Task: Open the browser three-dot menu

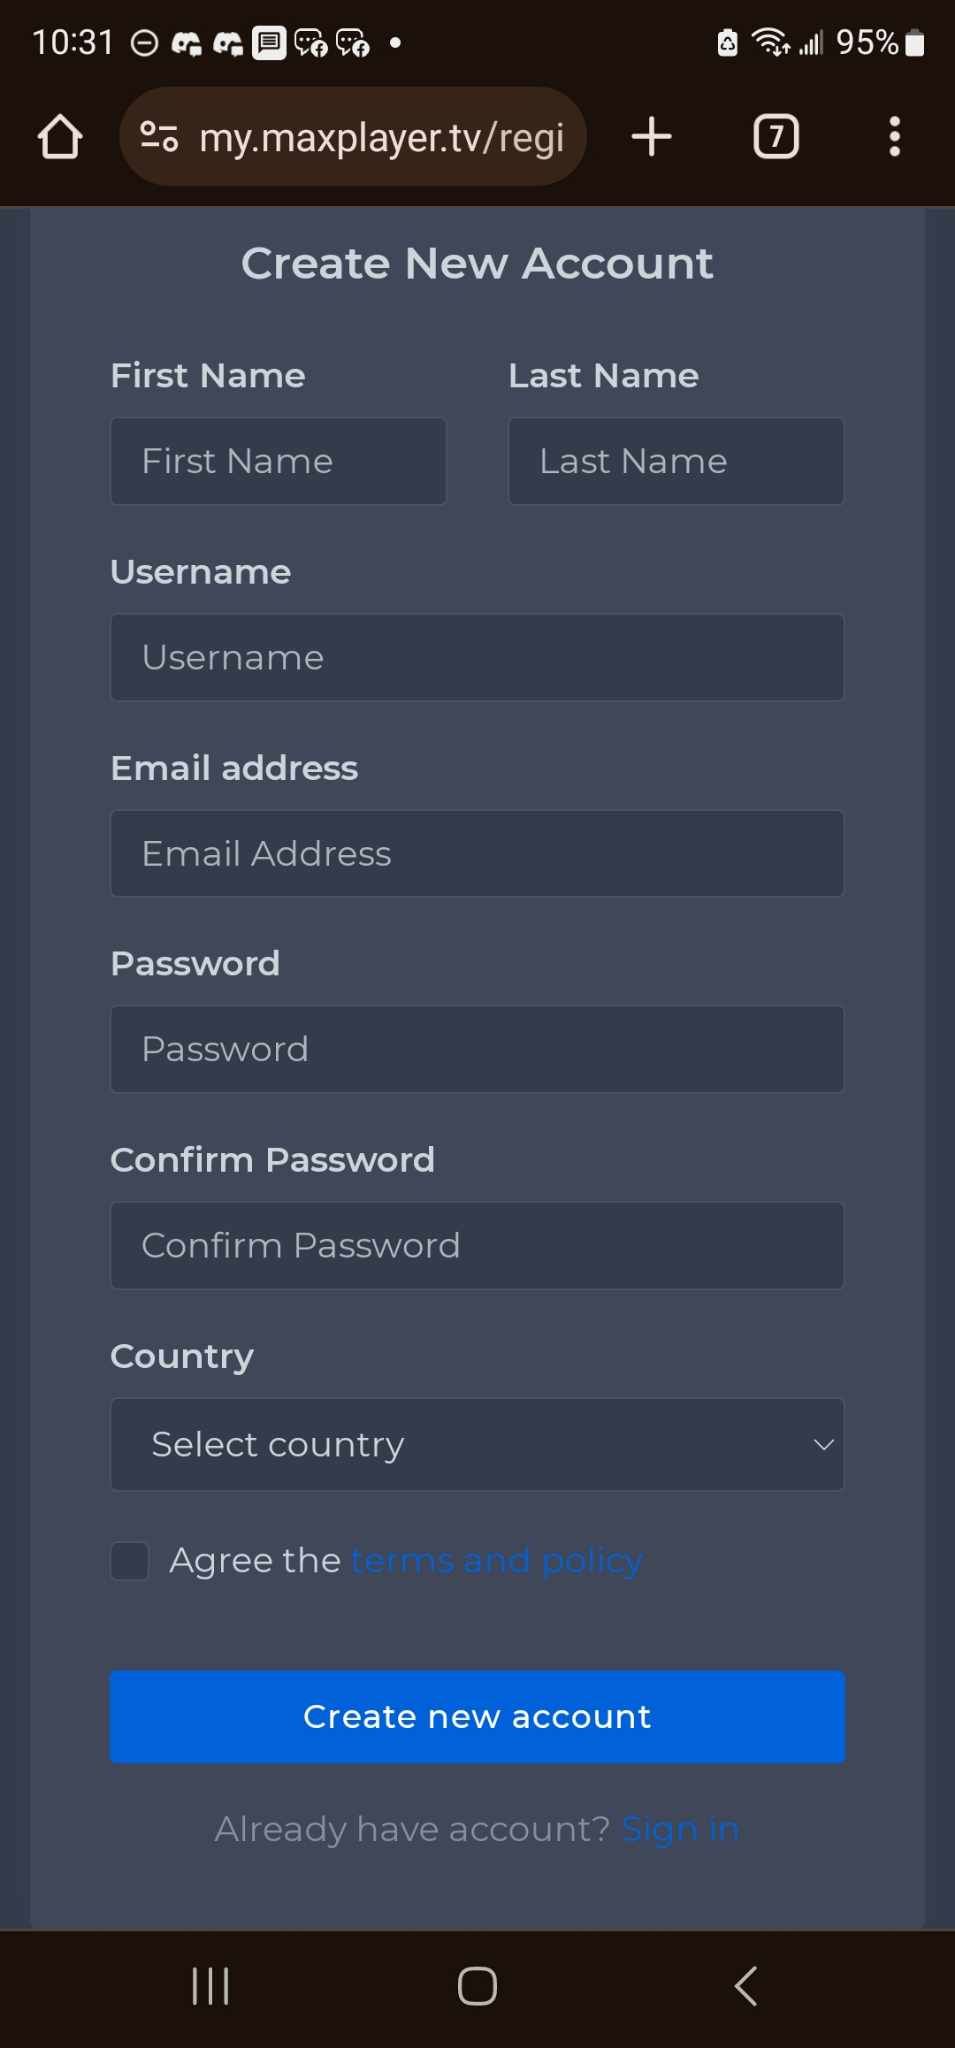Action: (x=895, y=137)
